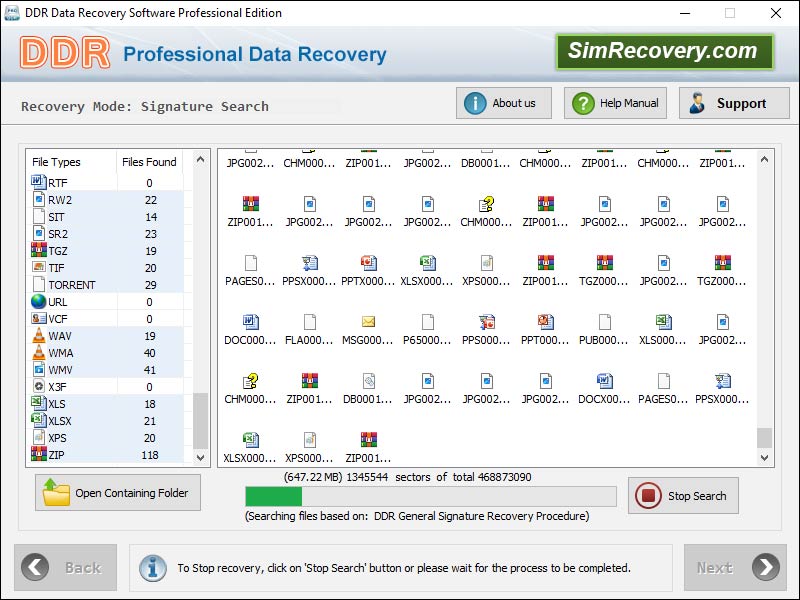Click the Next button
Screen dimensions: 800x600
[x=735, y=567]
